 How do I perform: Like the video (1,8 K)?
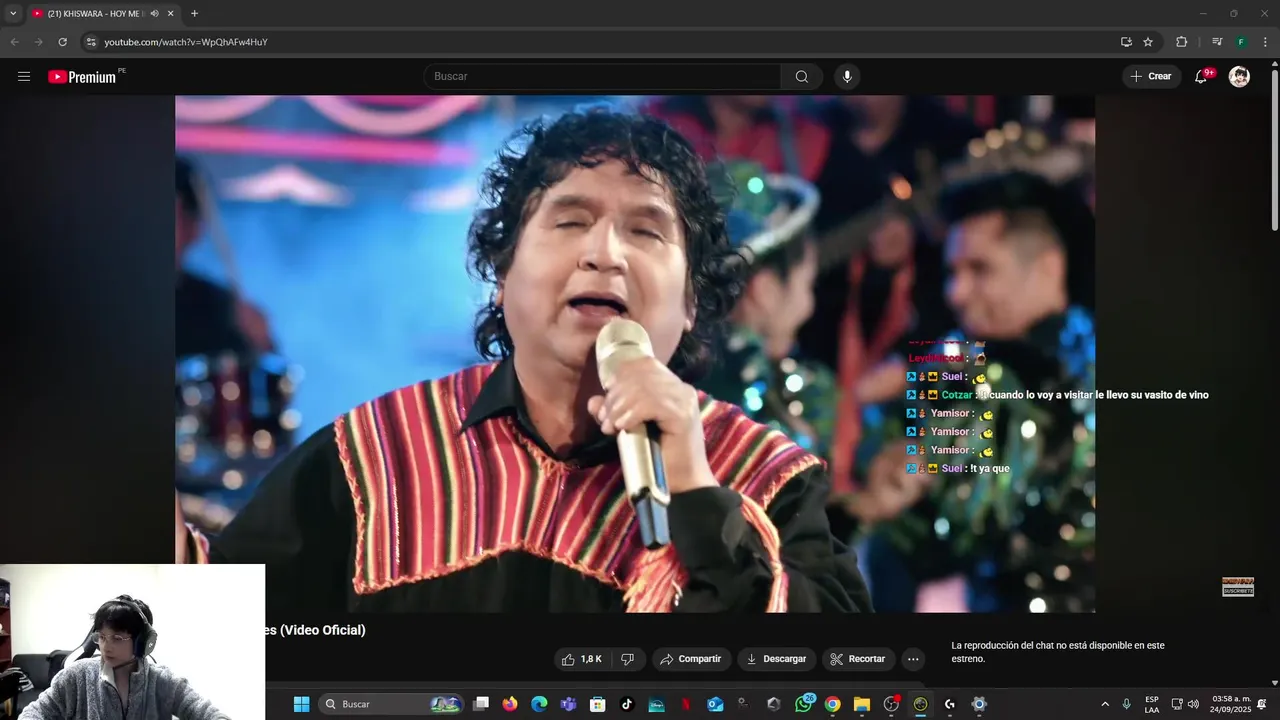click(x=583, y=659)
